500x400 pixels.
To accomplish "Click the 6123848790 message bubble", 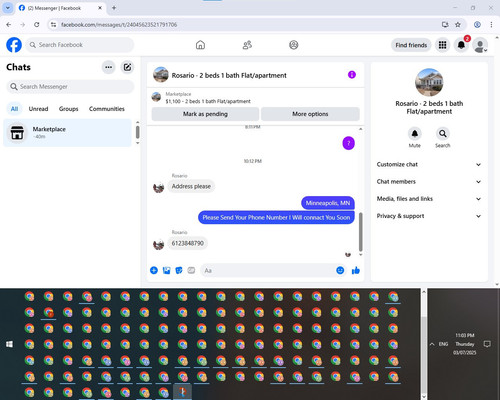I will click(x=188, y=243).
